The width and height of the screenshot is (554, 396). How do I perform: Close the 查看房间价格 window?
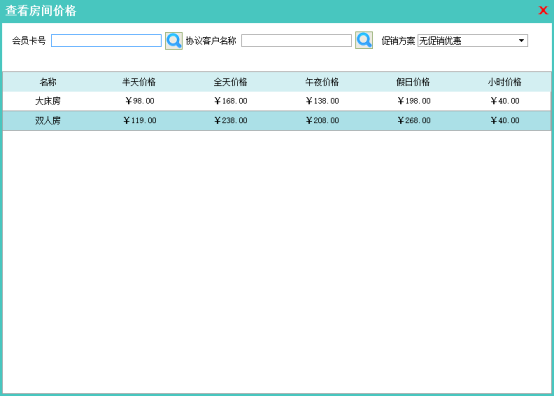(543, 10)
